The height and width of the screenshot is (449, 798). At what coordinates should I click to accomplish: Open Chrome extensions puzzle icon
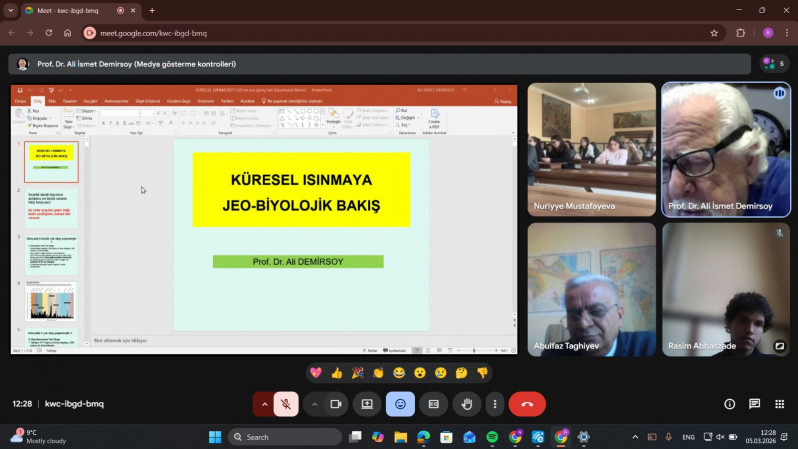coord(740,33)
